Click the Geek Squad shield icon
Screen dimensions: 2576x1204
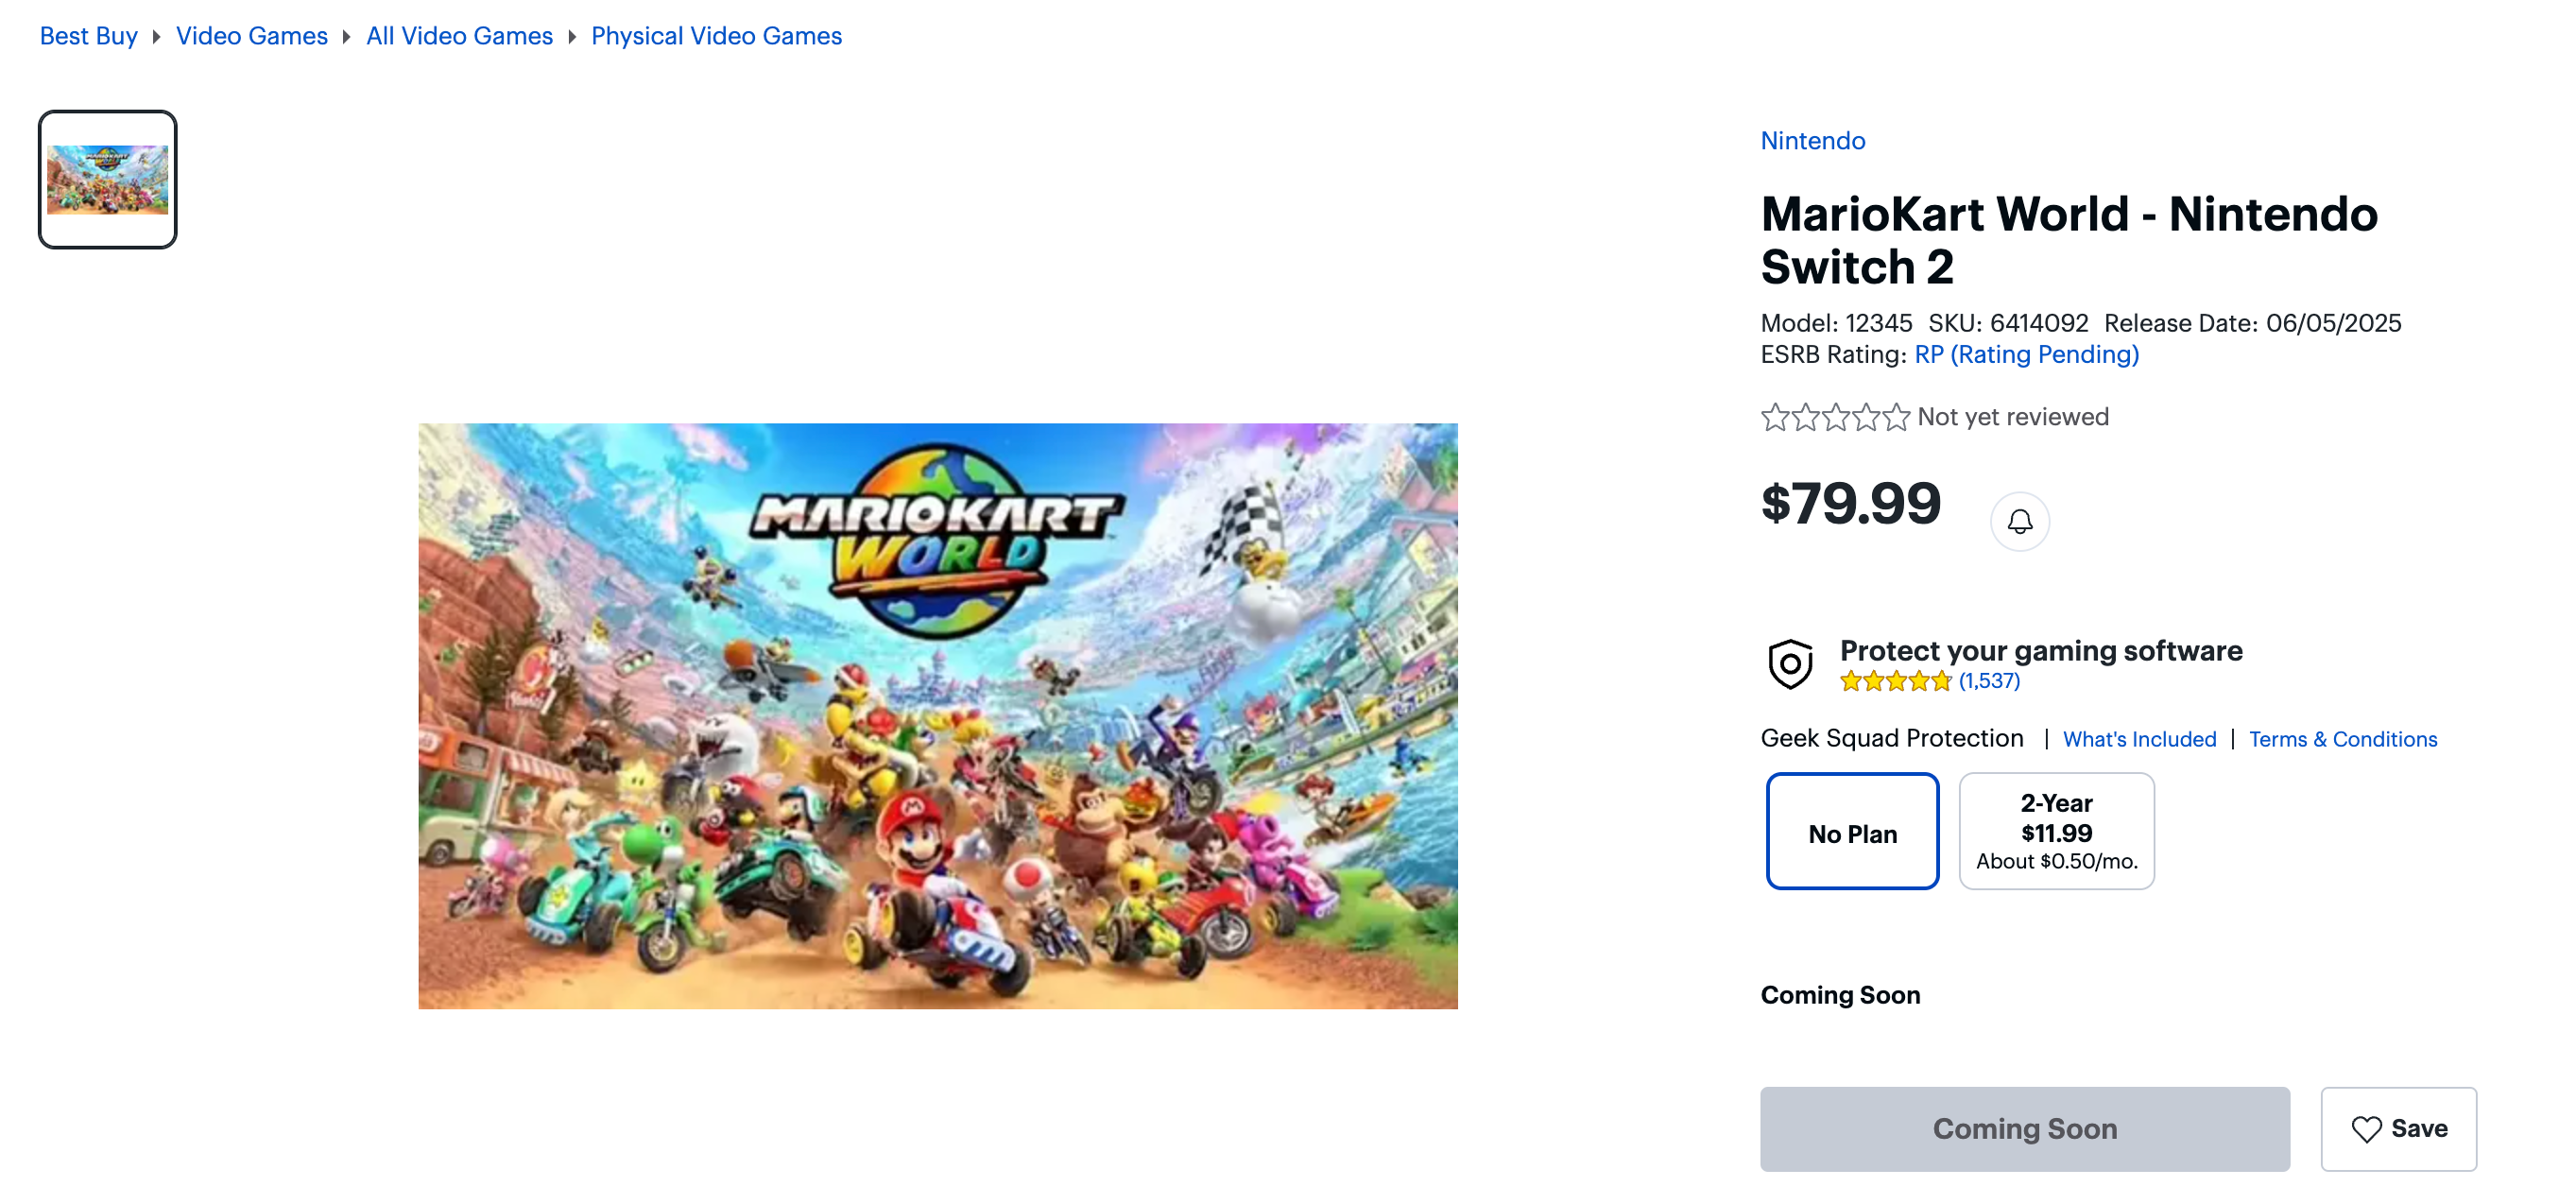coord(1790,664)
